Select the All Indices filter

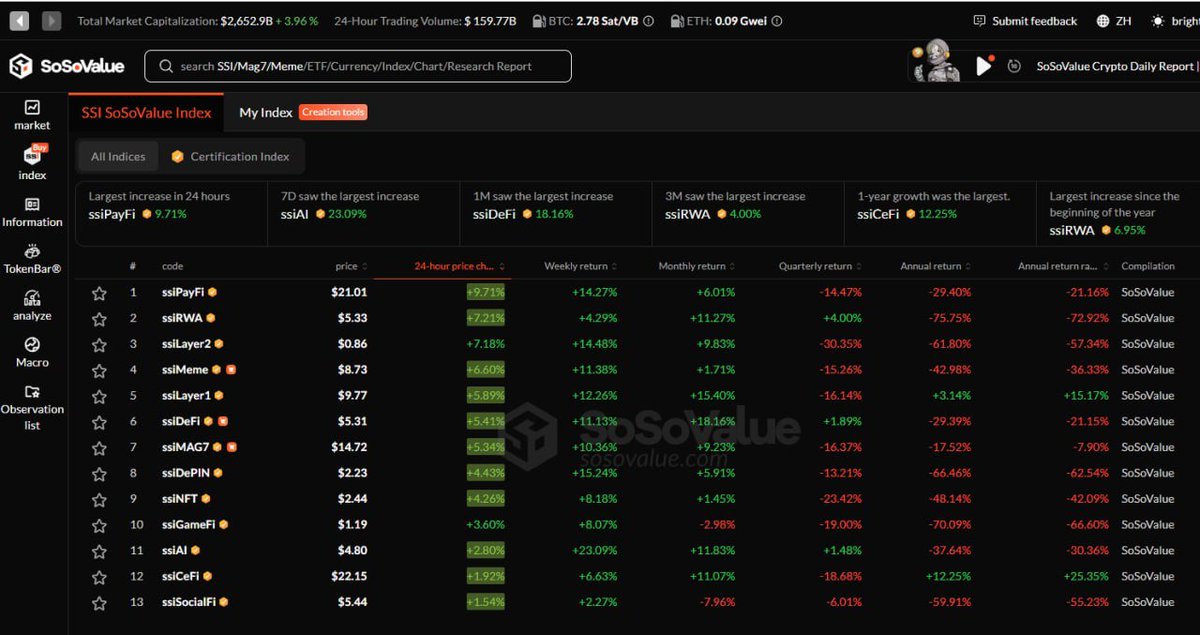(118, 156)
